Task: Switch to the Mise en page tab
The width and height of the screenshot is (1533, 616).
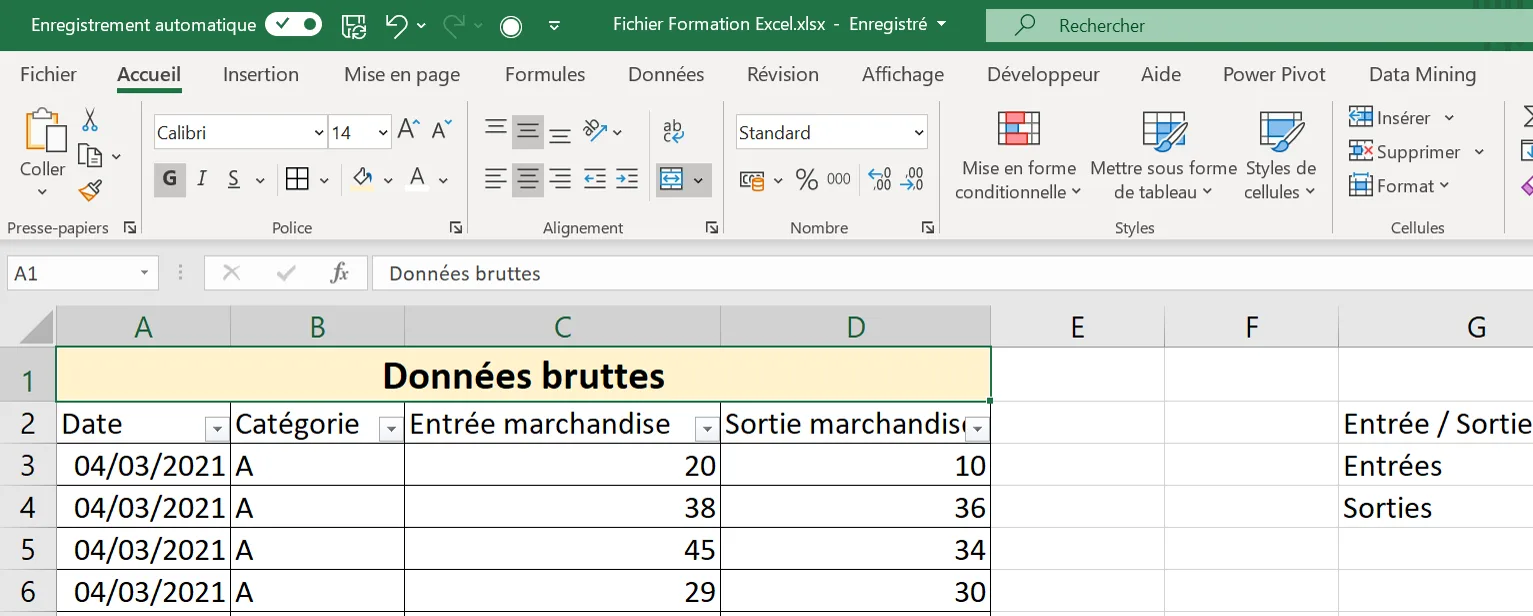Action: [402, 74]
